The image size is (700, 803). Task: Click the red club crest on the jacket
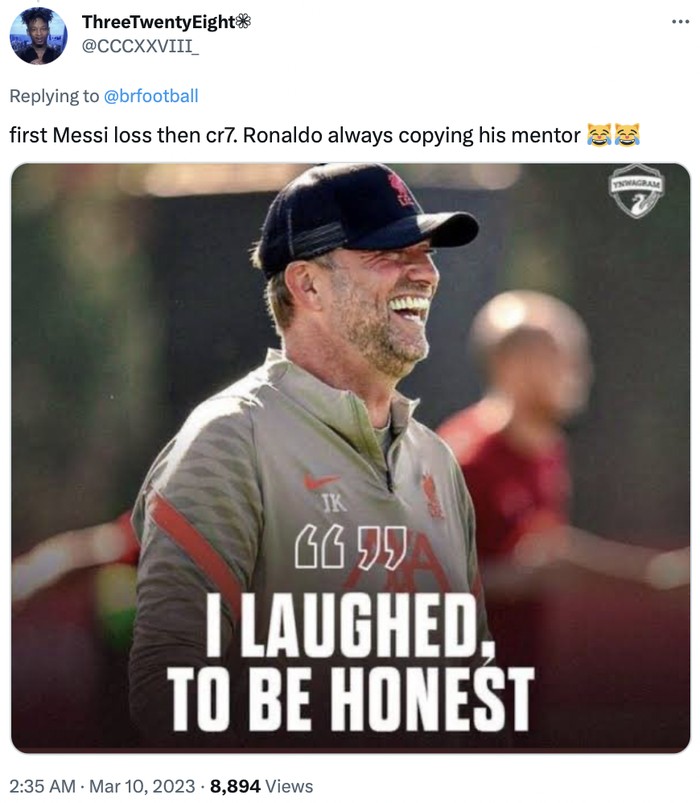432,496
